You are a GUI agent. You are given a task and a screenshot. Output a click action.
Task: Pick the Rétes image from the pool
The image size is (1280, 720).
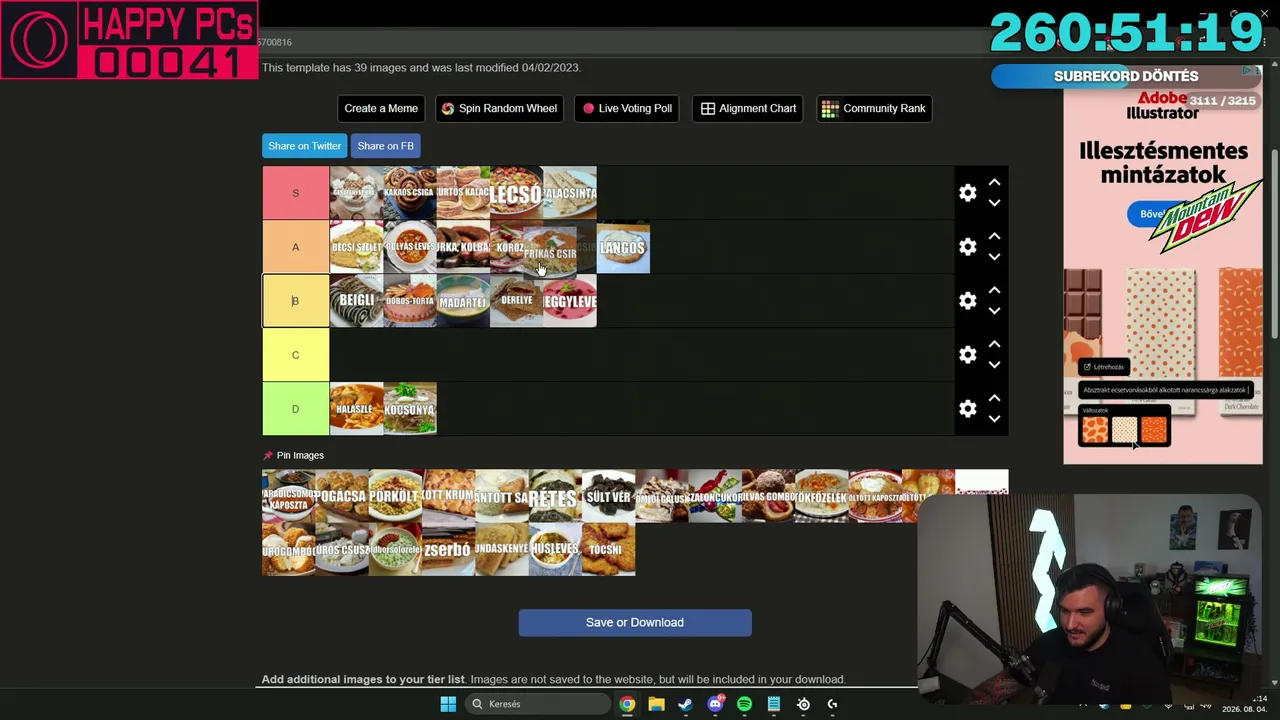[x=555, y=496]
